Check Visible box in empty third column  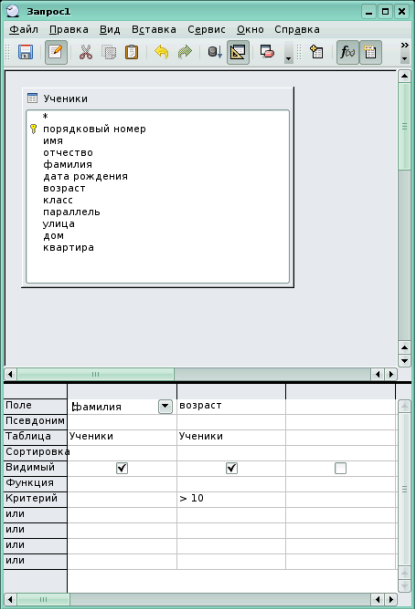(340, 468)
